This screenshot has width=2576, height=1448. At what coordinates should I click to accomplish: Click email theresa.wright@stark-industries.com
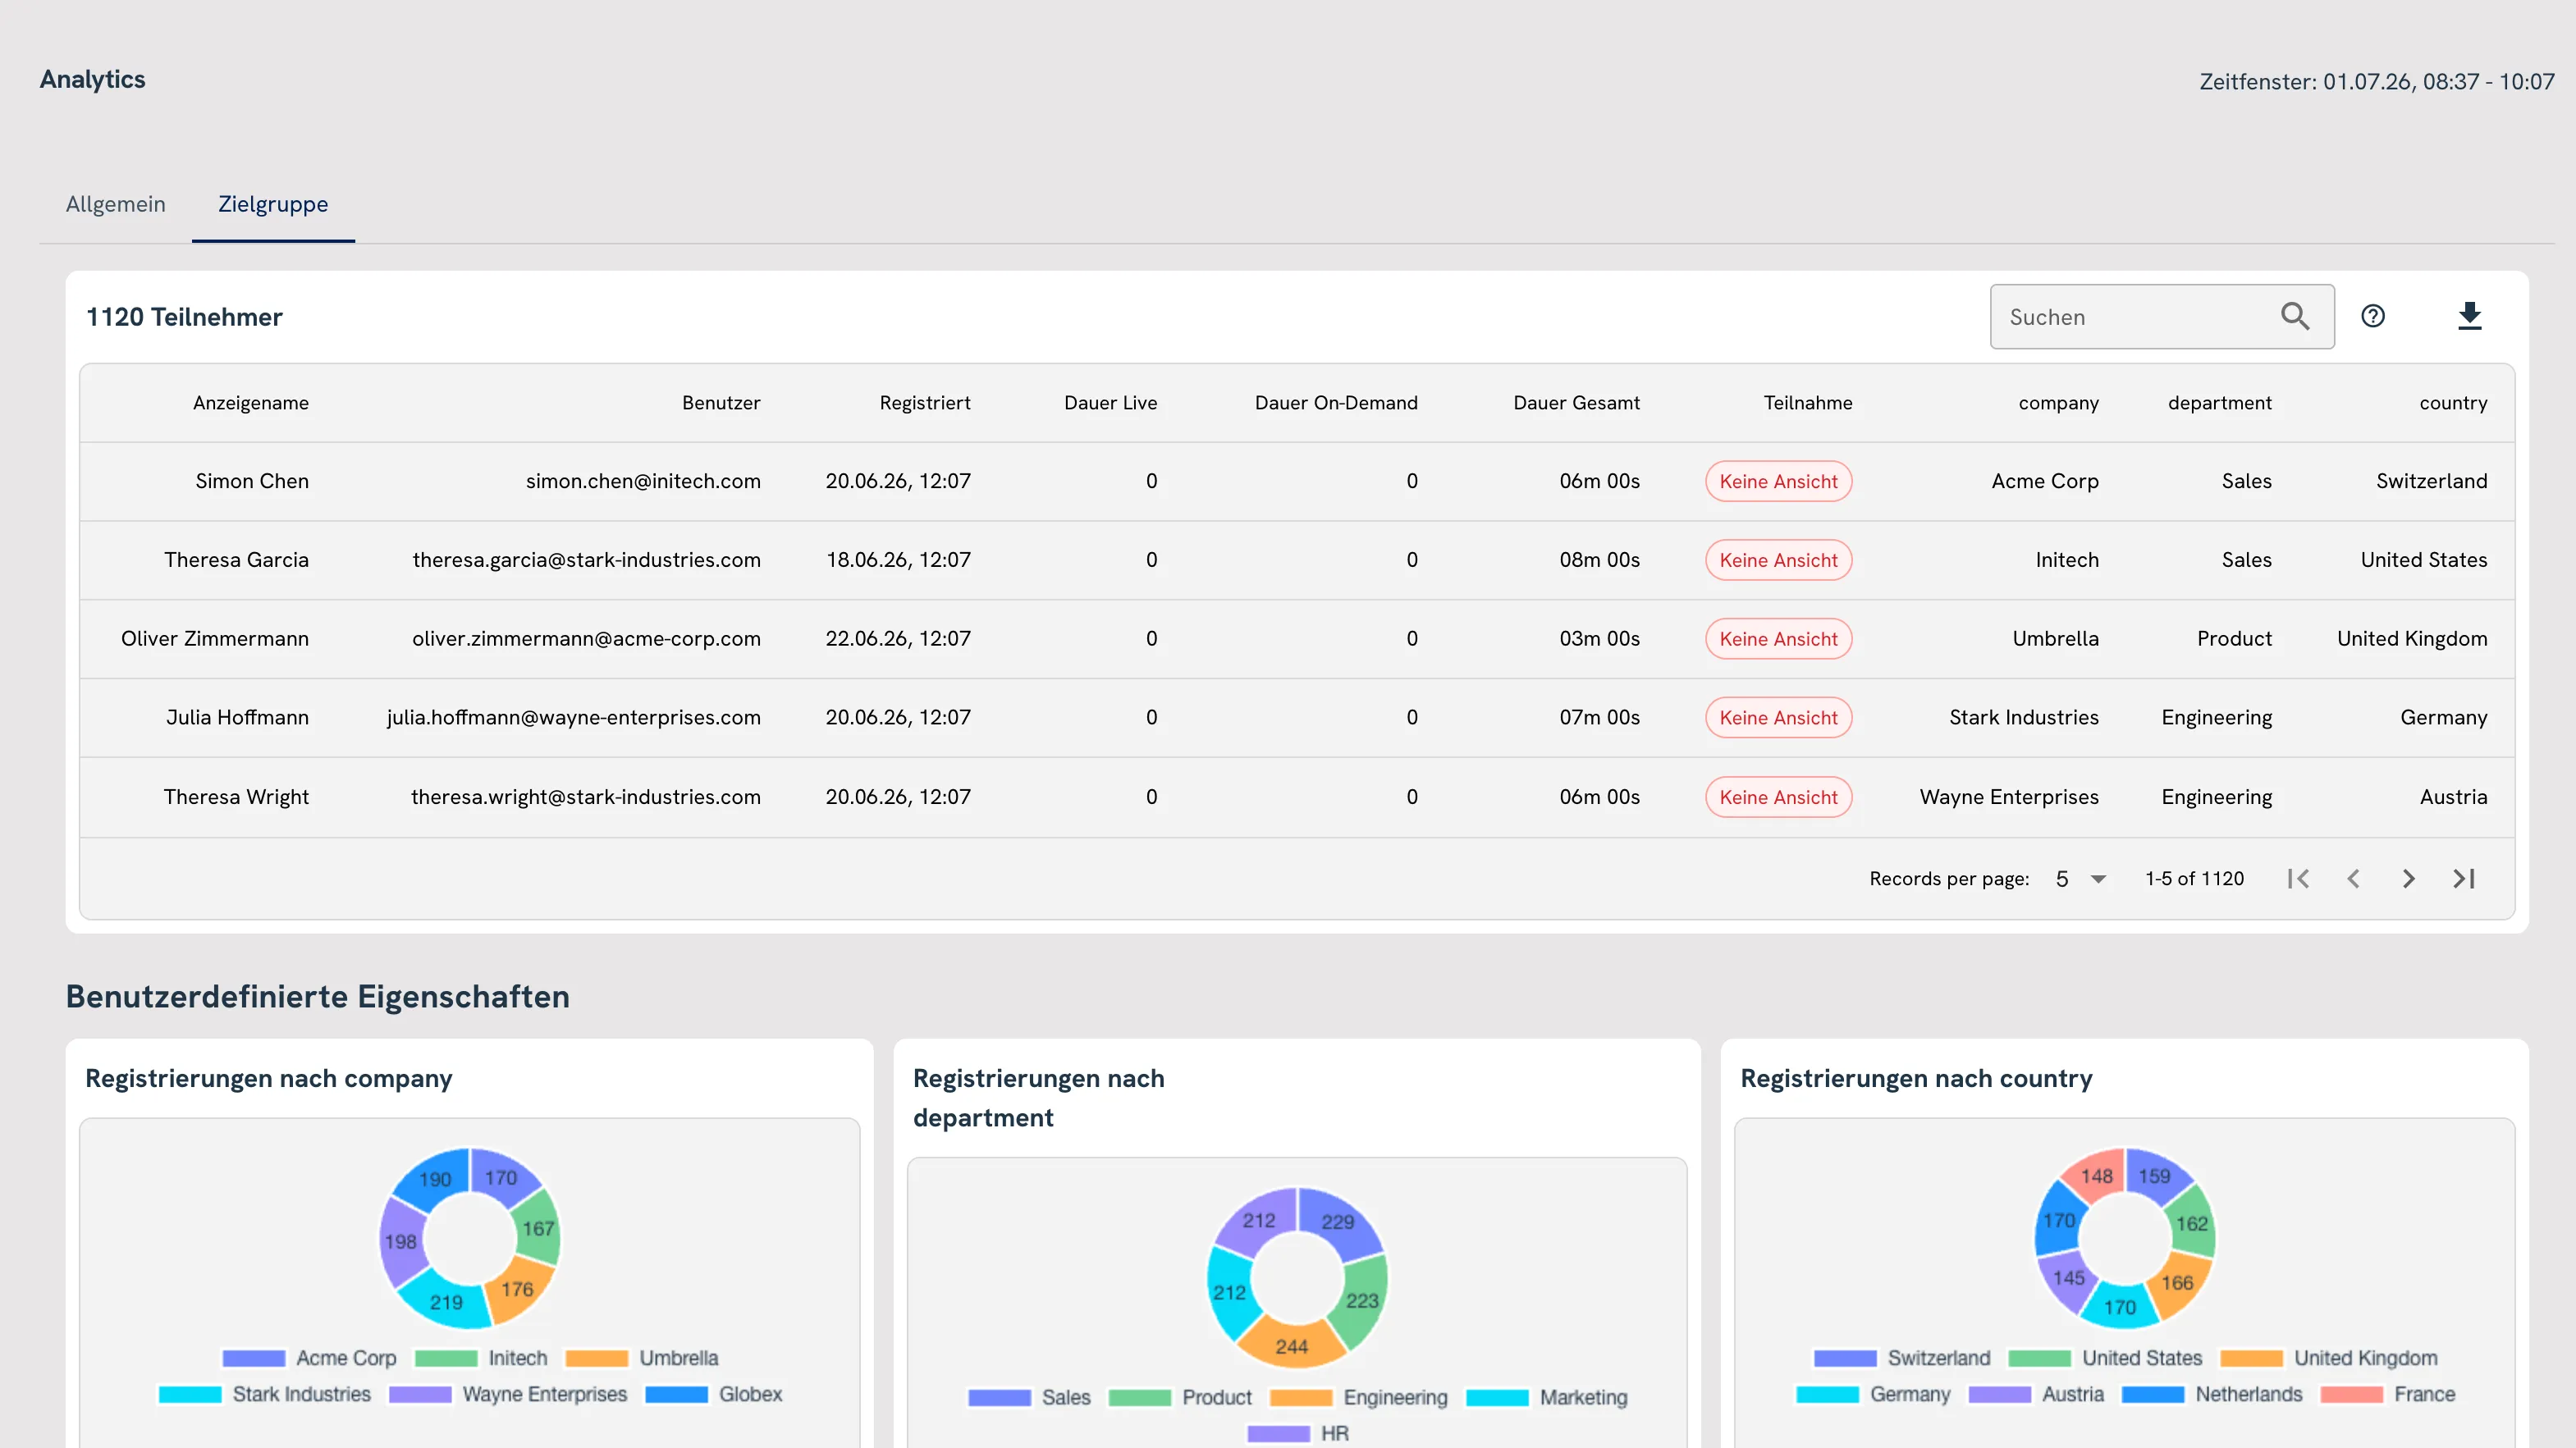pyautogui.click(x=585, y=797)
